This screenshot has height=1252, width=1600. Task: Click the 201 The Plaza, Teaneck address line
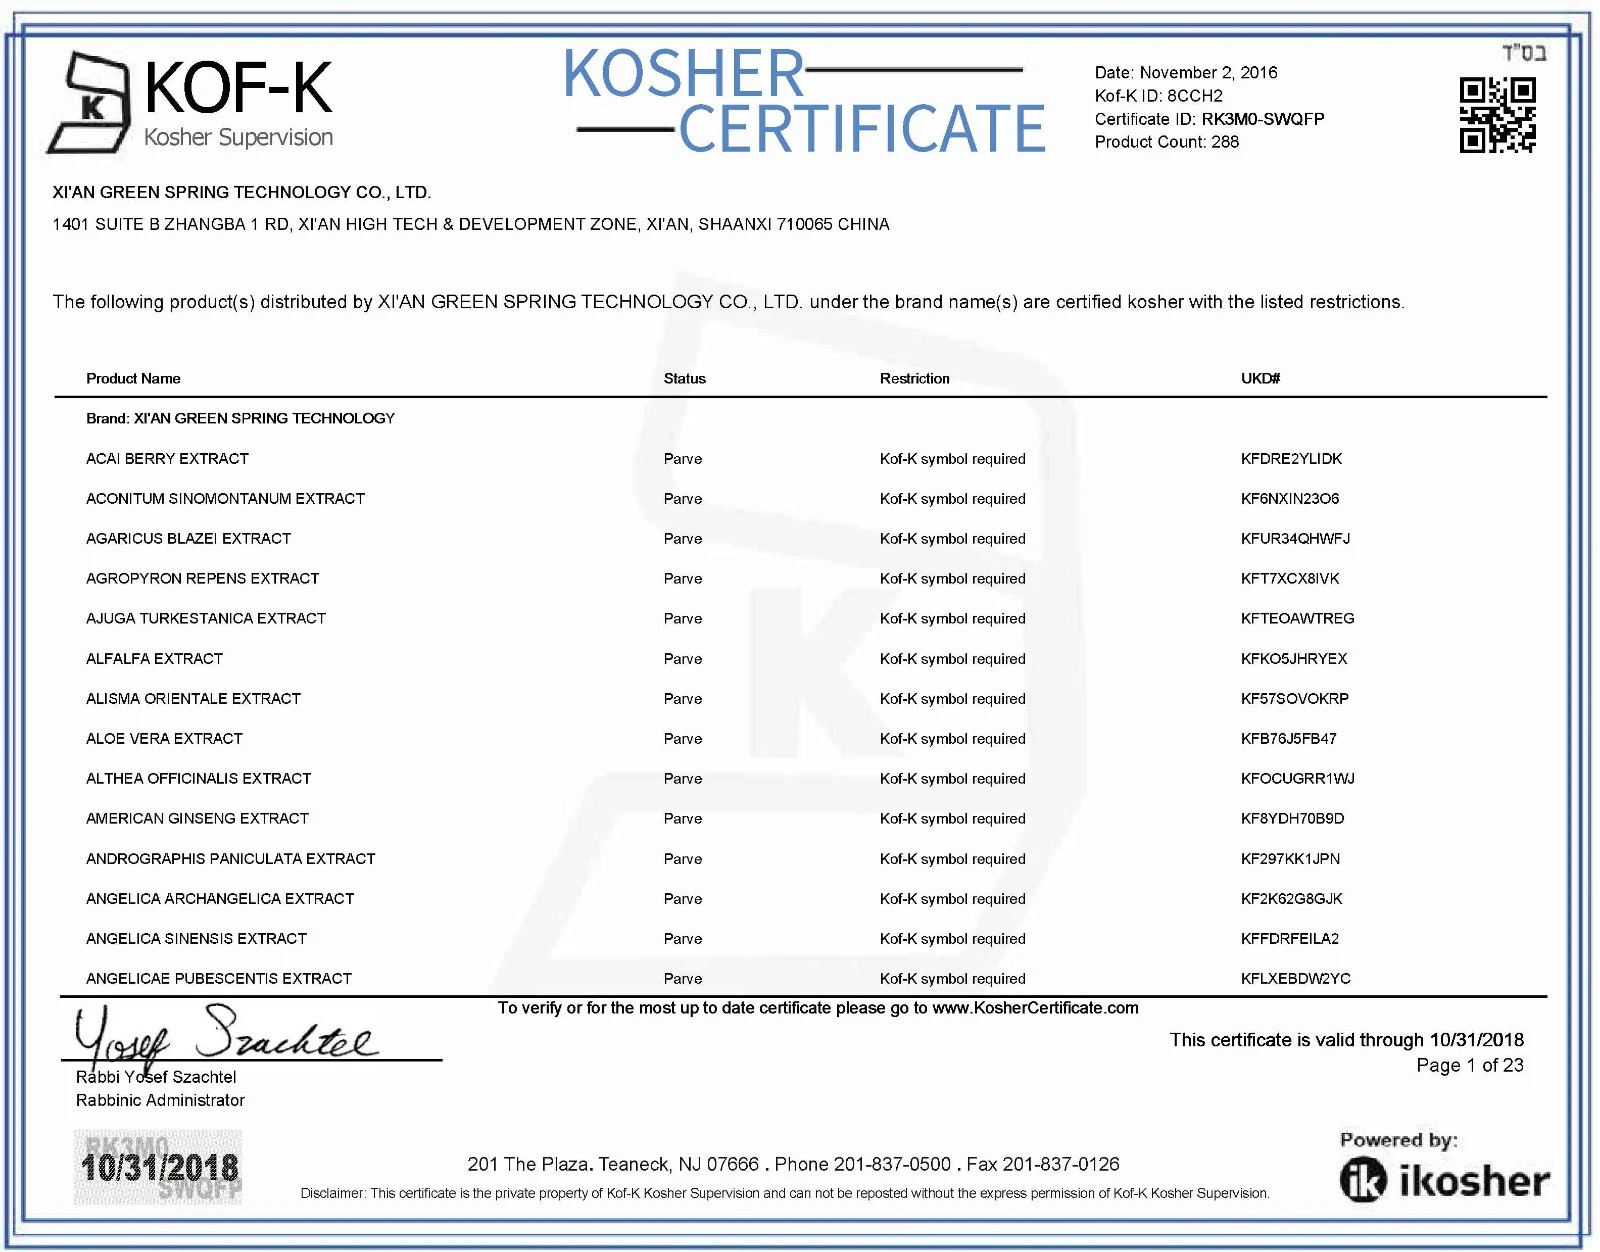793,1164
